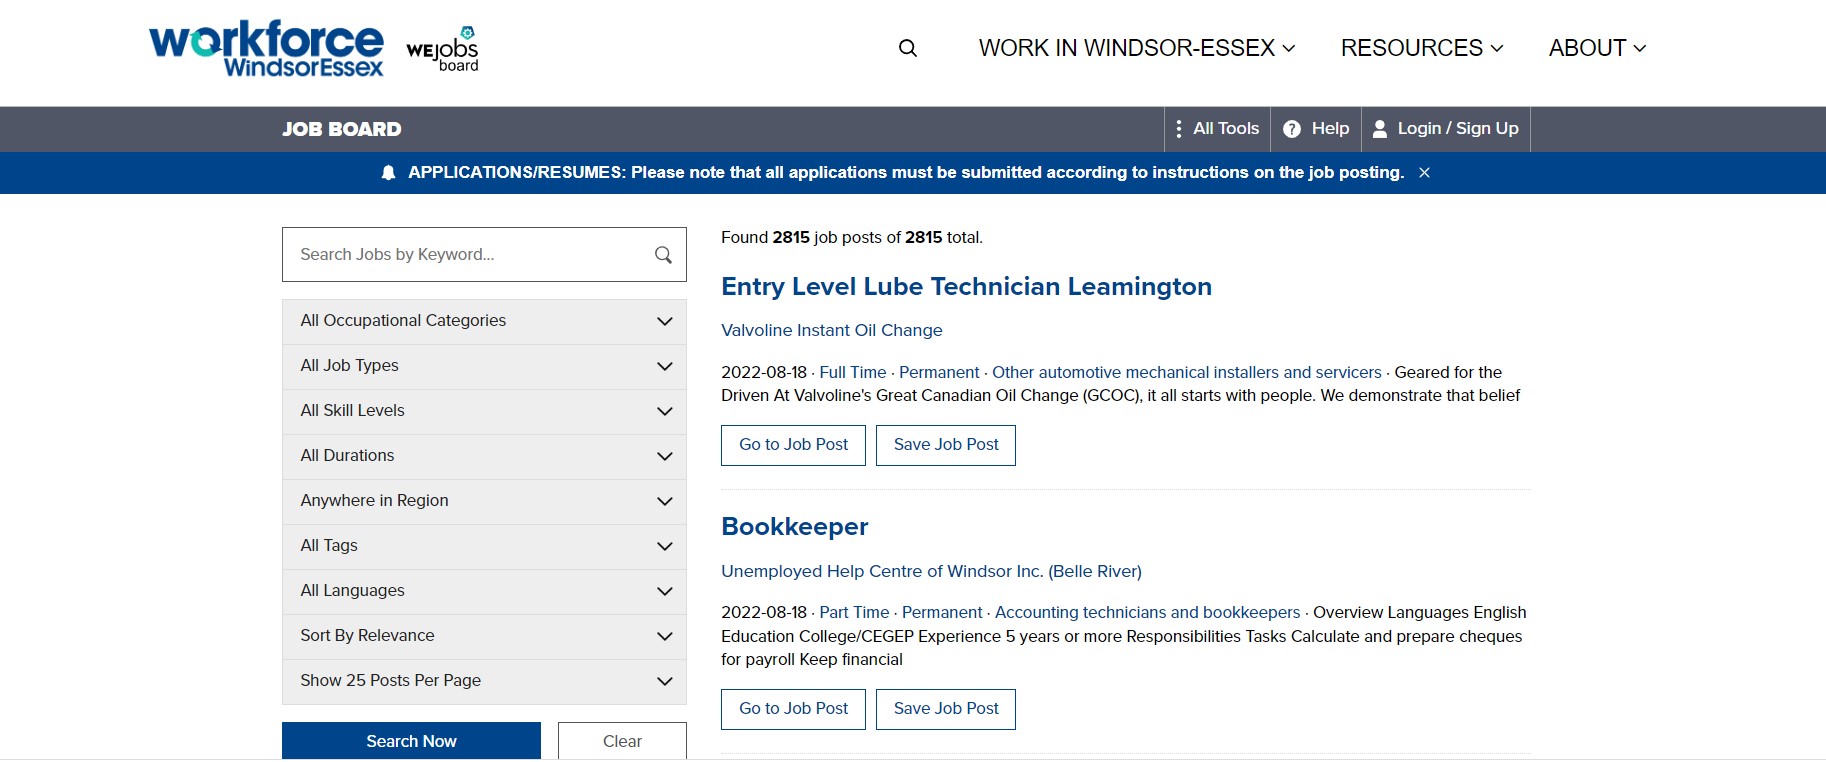
Task: Click the Search Now button
Action: pyautogui.click(x=411, y=741)
